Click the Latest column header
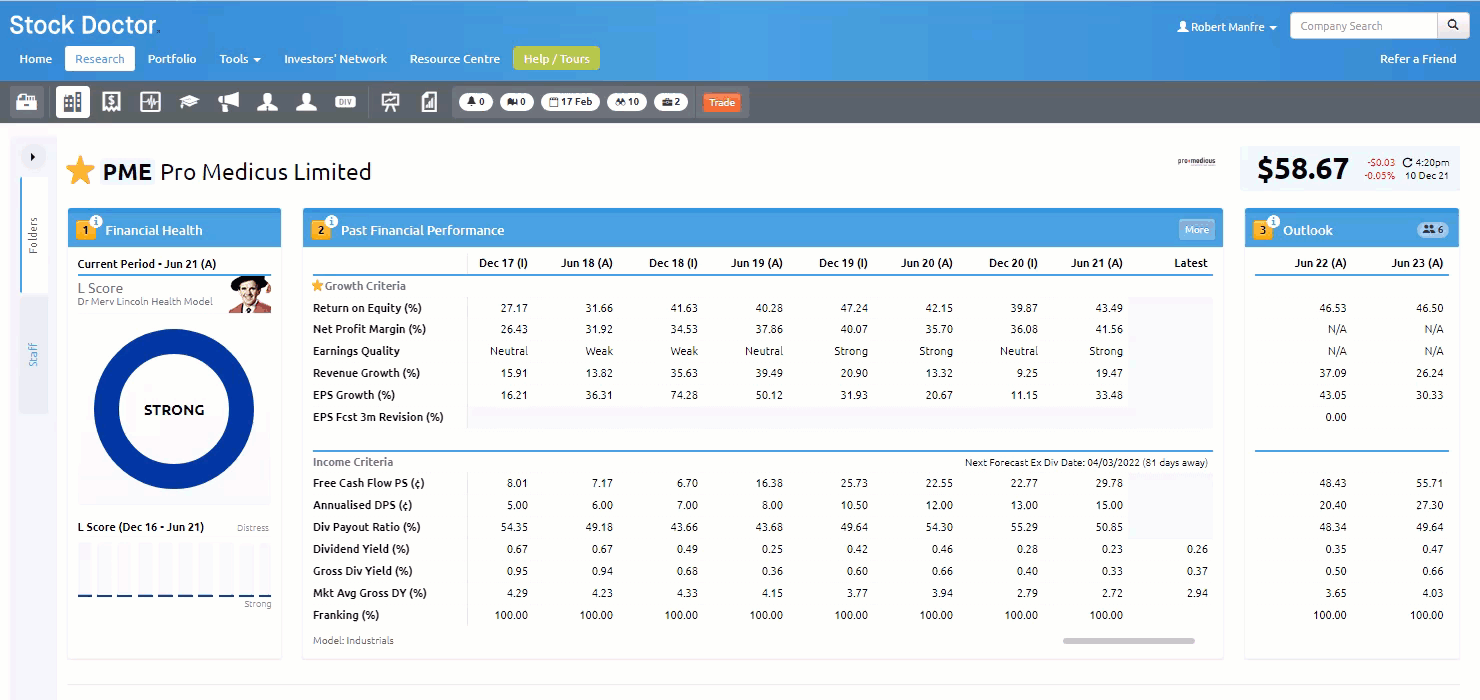 (1191, 263)
